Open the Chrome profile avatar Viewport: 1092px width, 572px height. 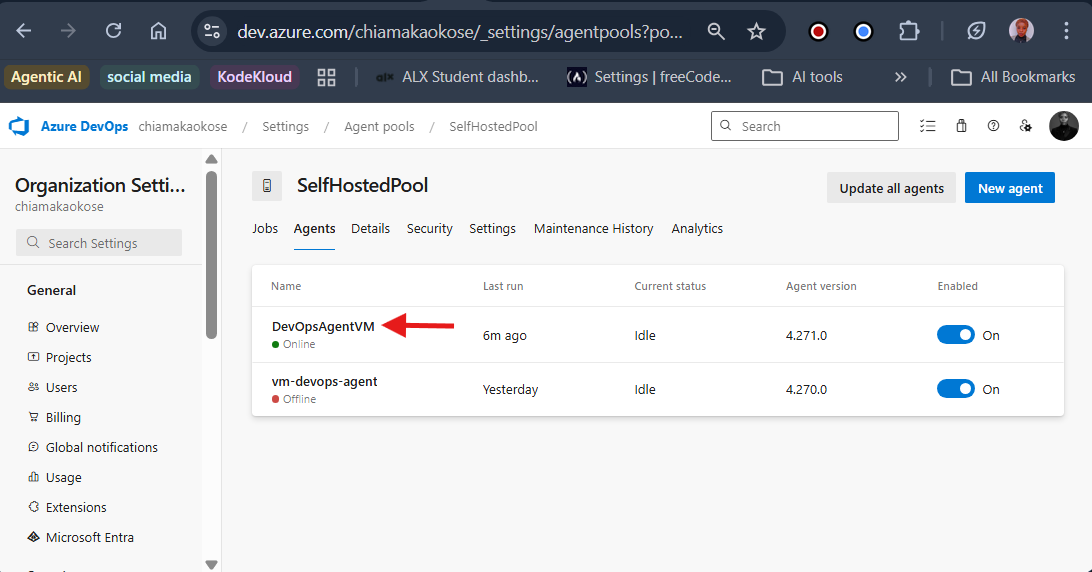click(x=1021, y=31)
